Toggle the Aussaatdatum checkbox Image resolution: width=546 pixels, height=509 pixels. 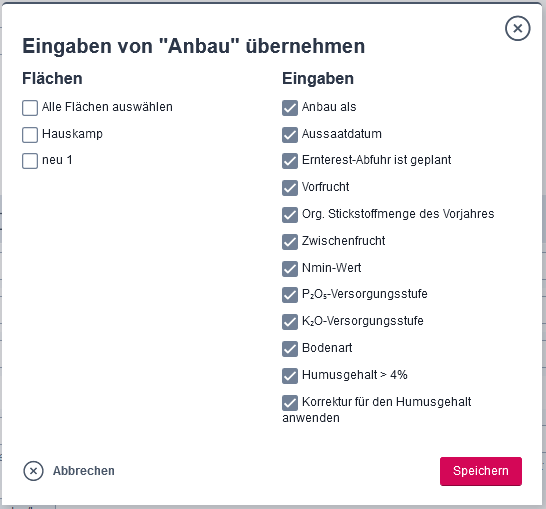click(290, 135)
